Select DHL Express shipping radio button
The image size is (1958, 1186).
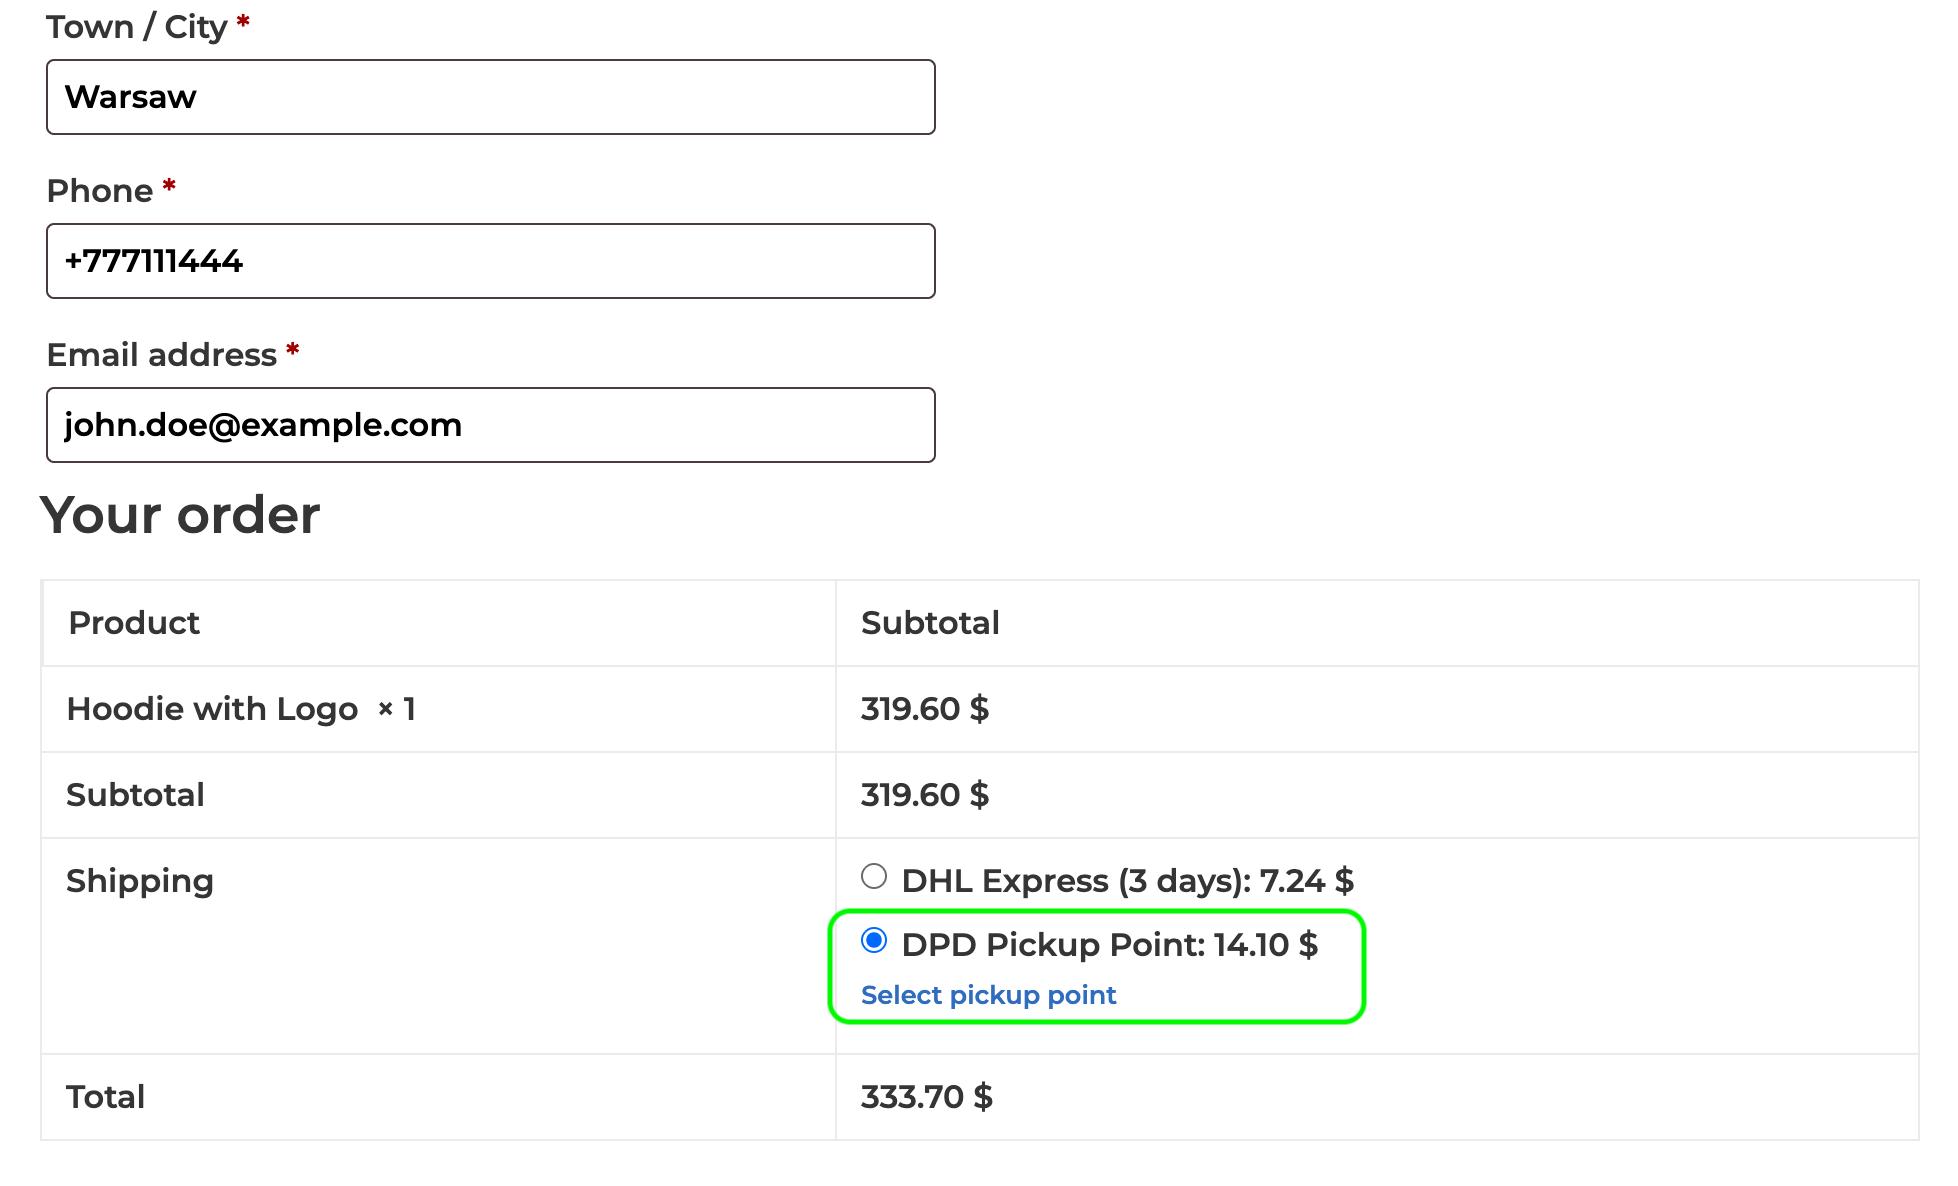(873, 877)
